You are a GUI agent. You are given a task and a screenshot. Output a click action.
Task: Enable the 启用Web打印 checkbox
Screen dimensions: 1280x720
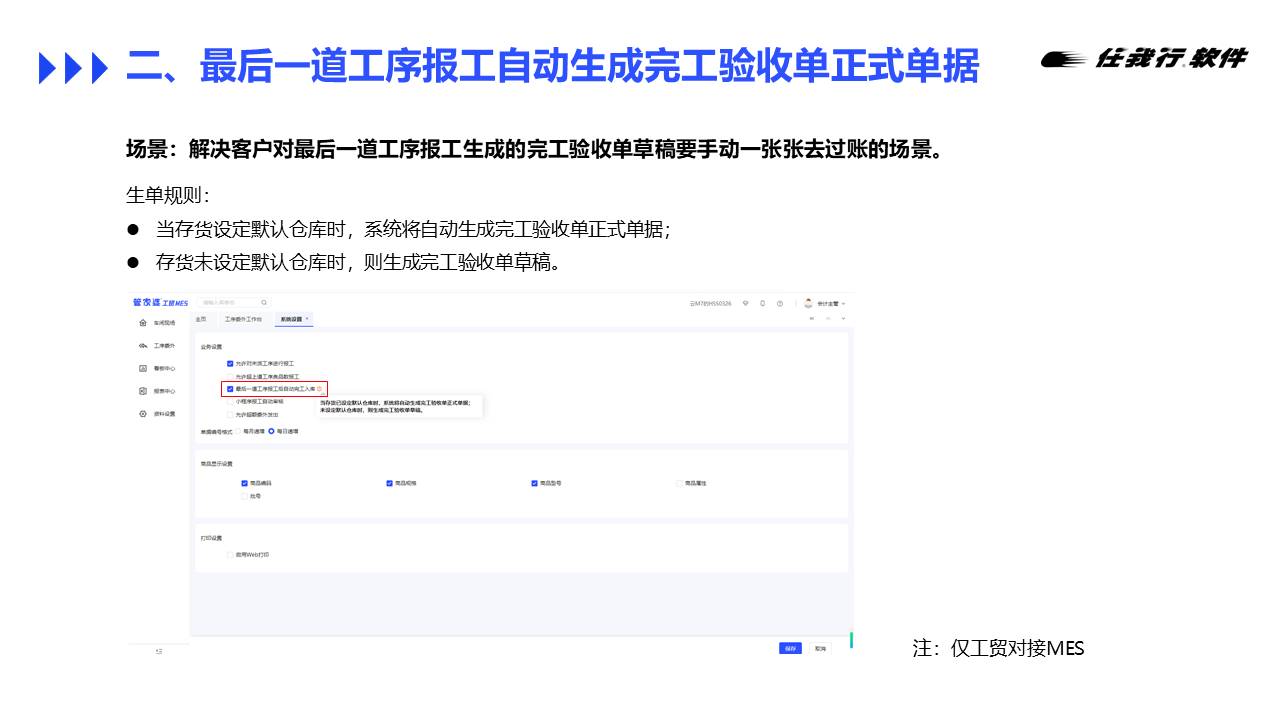230,554
